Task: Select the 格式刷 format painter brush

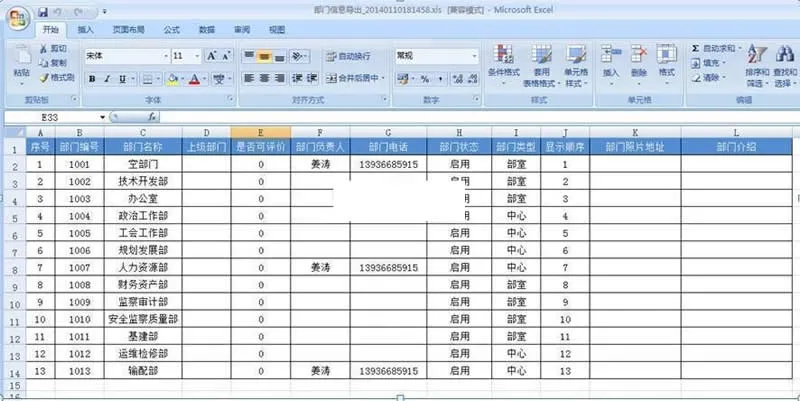Action: tap(57, 78)
